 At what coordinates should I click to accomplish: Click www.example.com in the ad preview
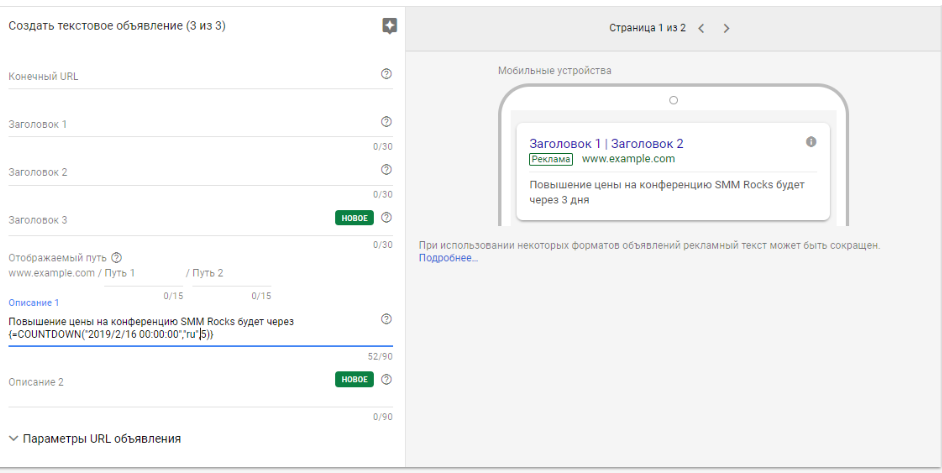(x=628, y=159)
